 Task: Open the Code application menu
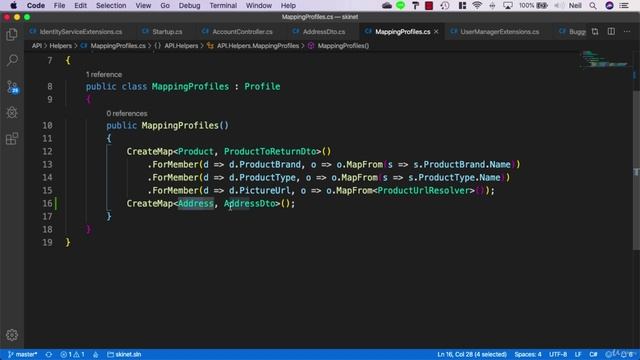(x=36, y=6)
